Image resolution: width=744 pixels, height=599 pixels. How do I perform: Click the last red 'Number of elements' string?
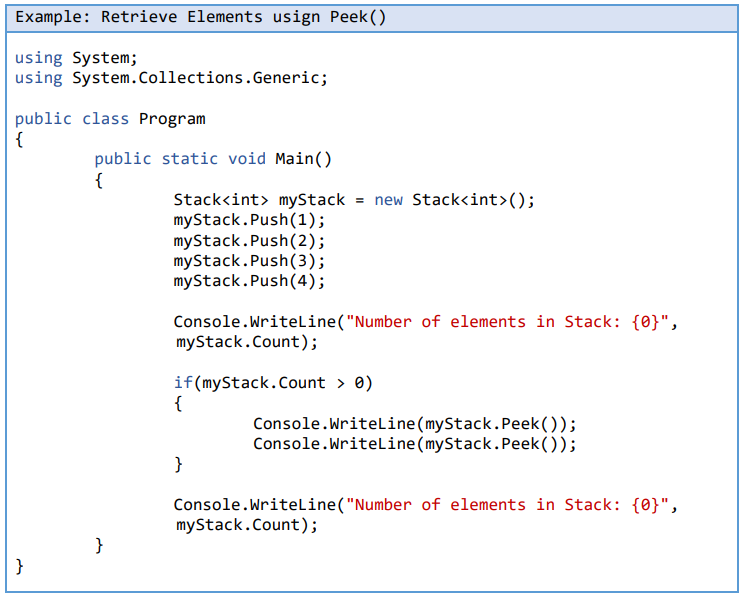point(508,505)
